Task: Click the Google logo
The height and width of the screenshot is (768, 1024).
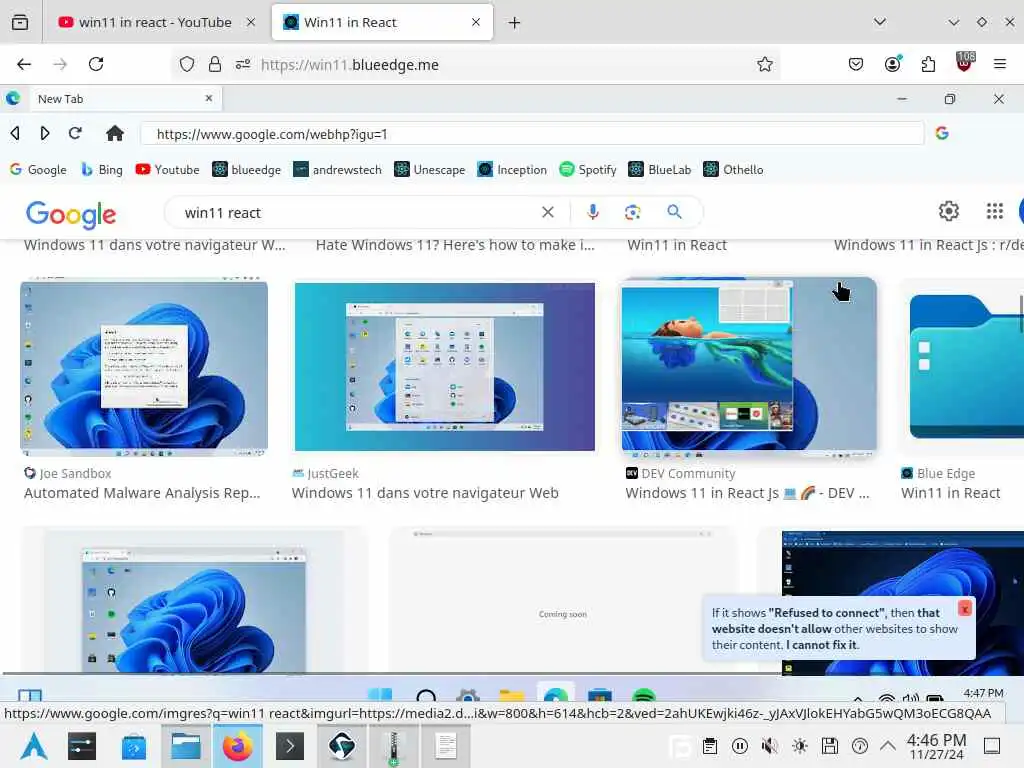Action: (71, 215)
